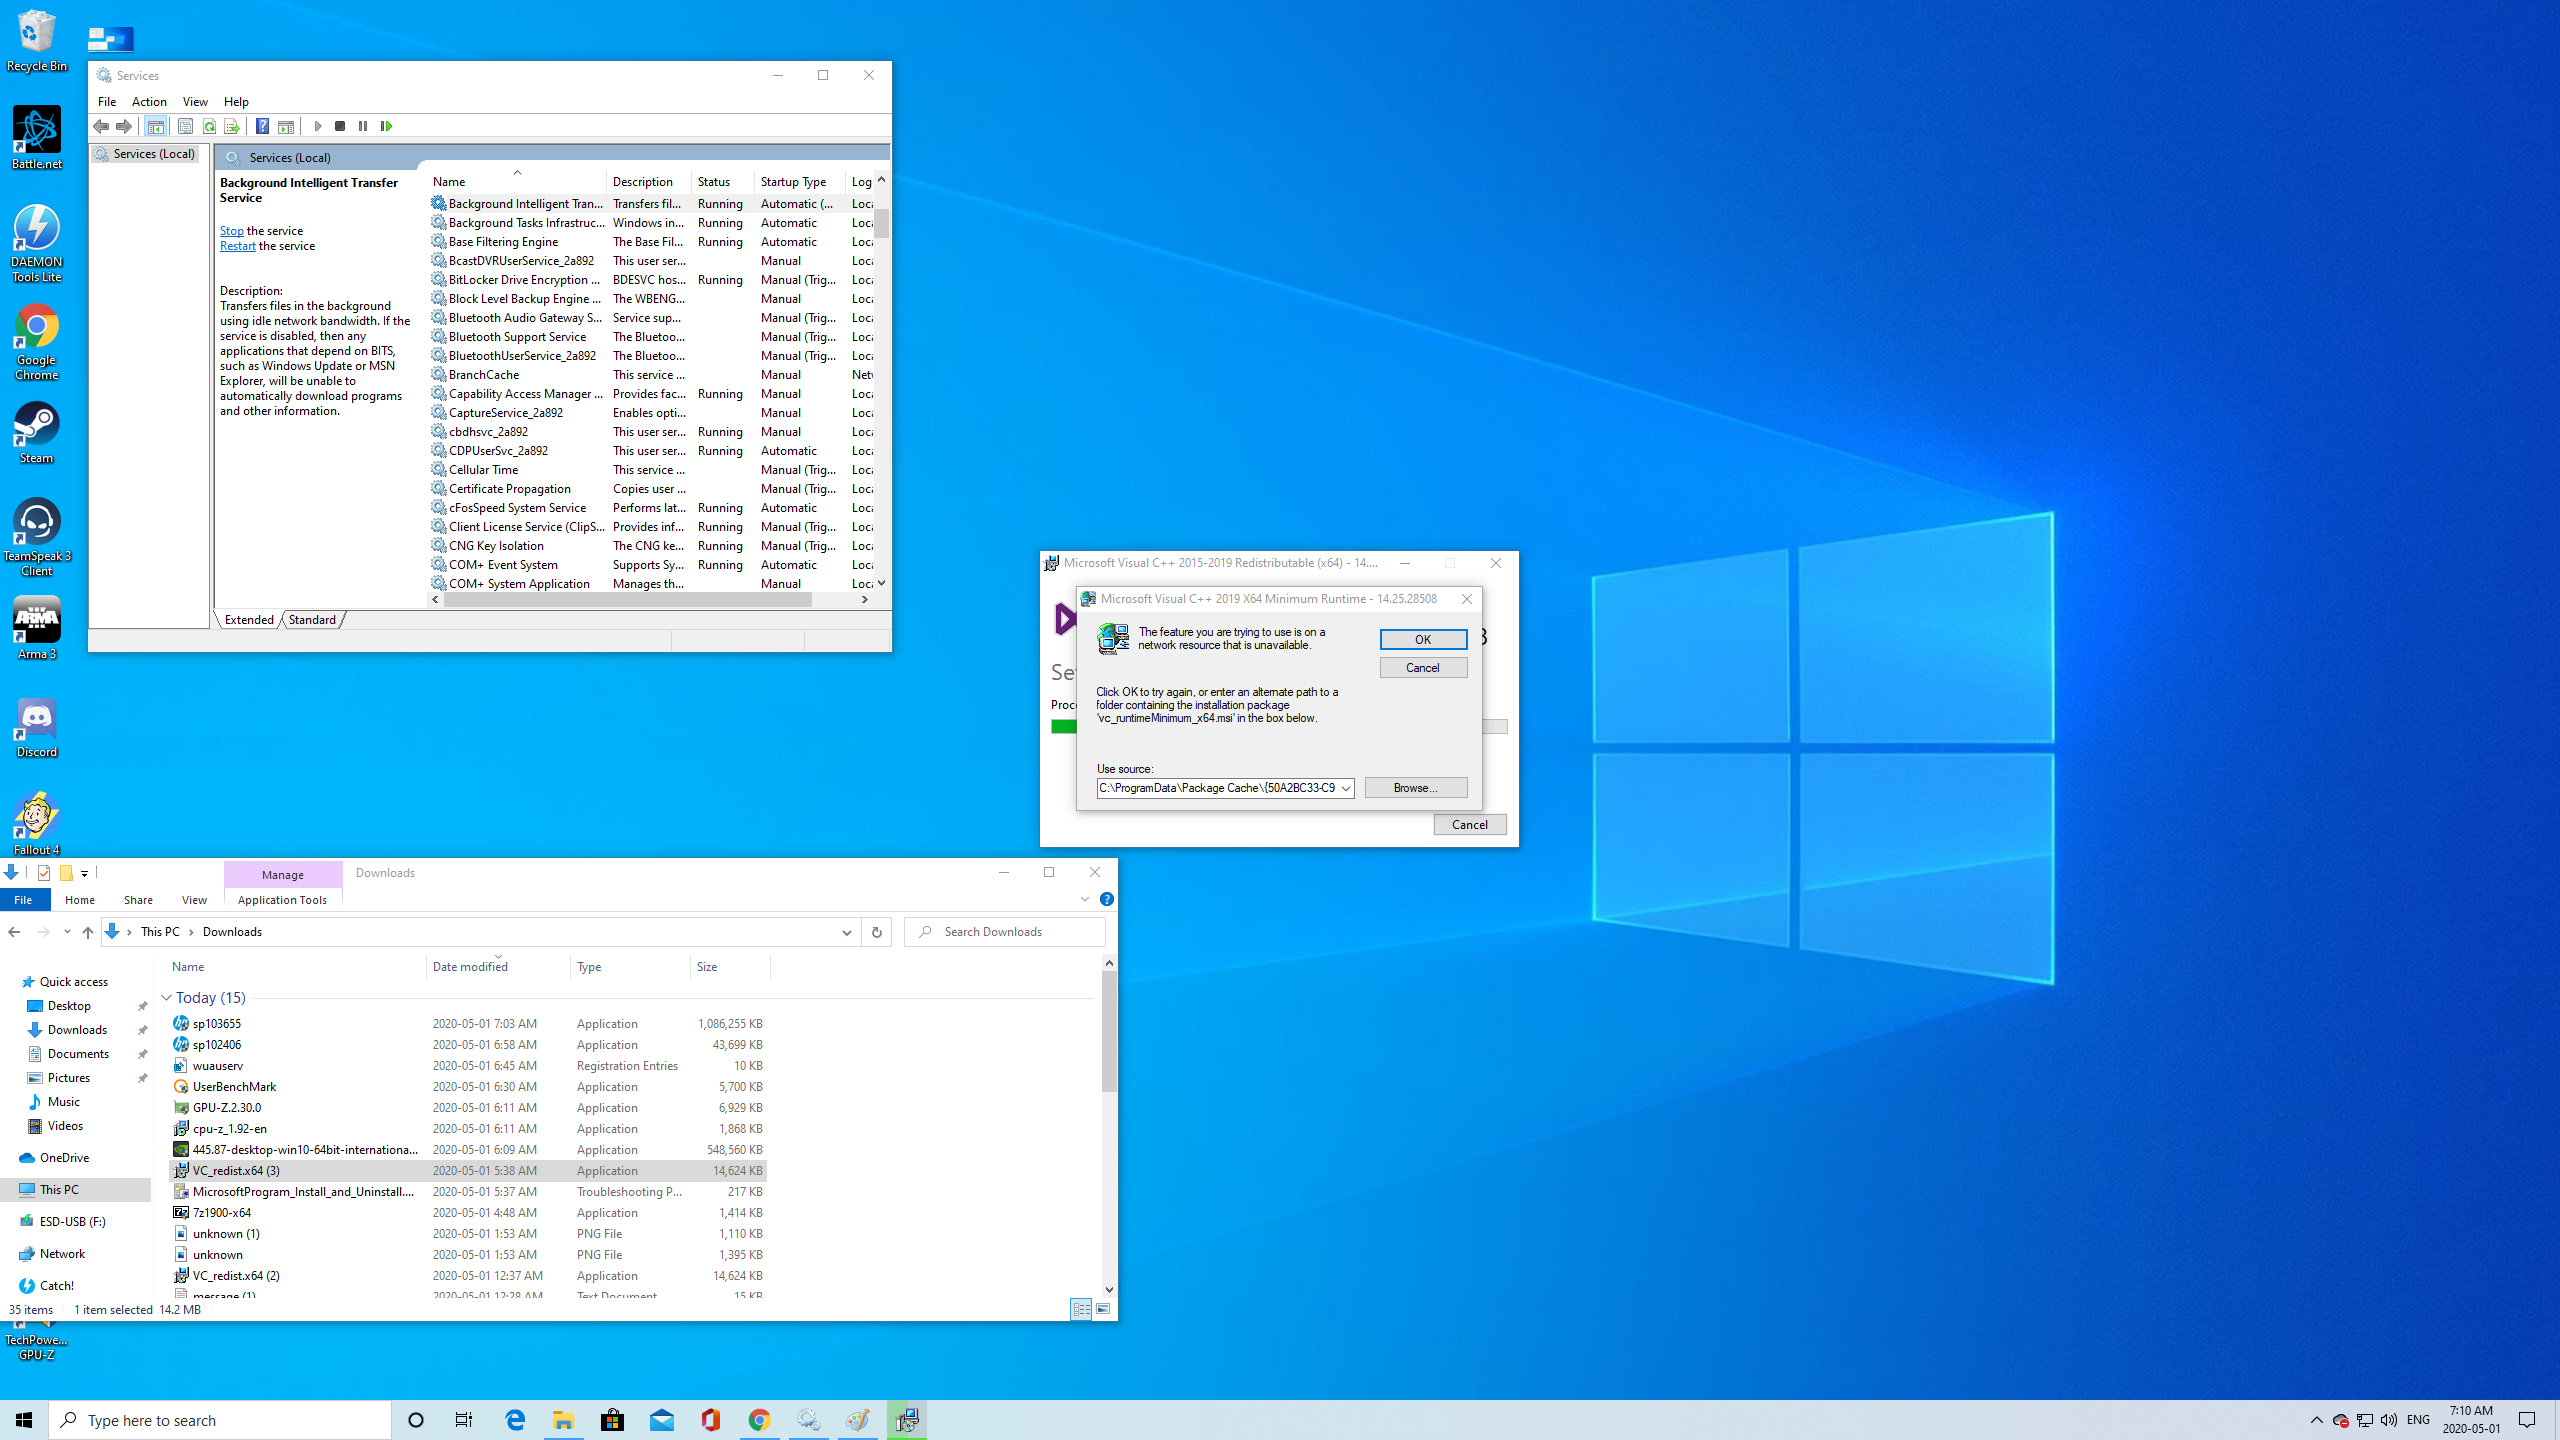Click the Stop Service toolbar icon
This screenshot has height=1440, width=2560.
point(340,126)
